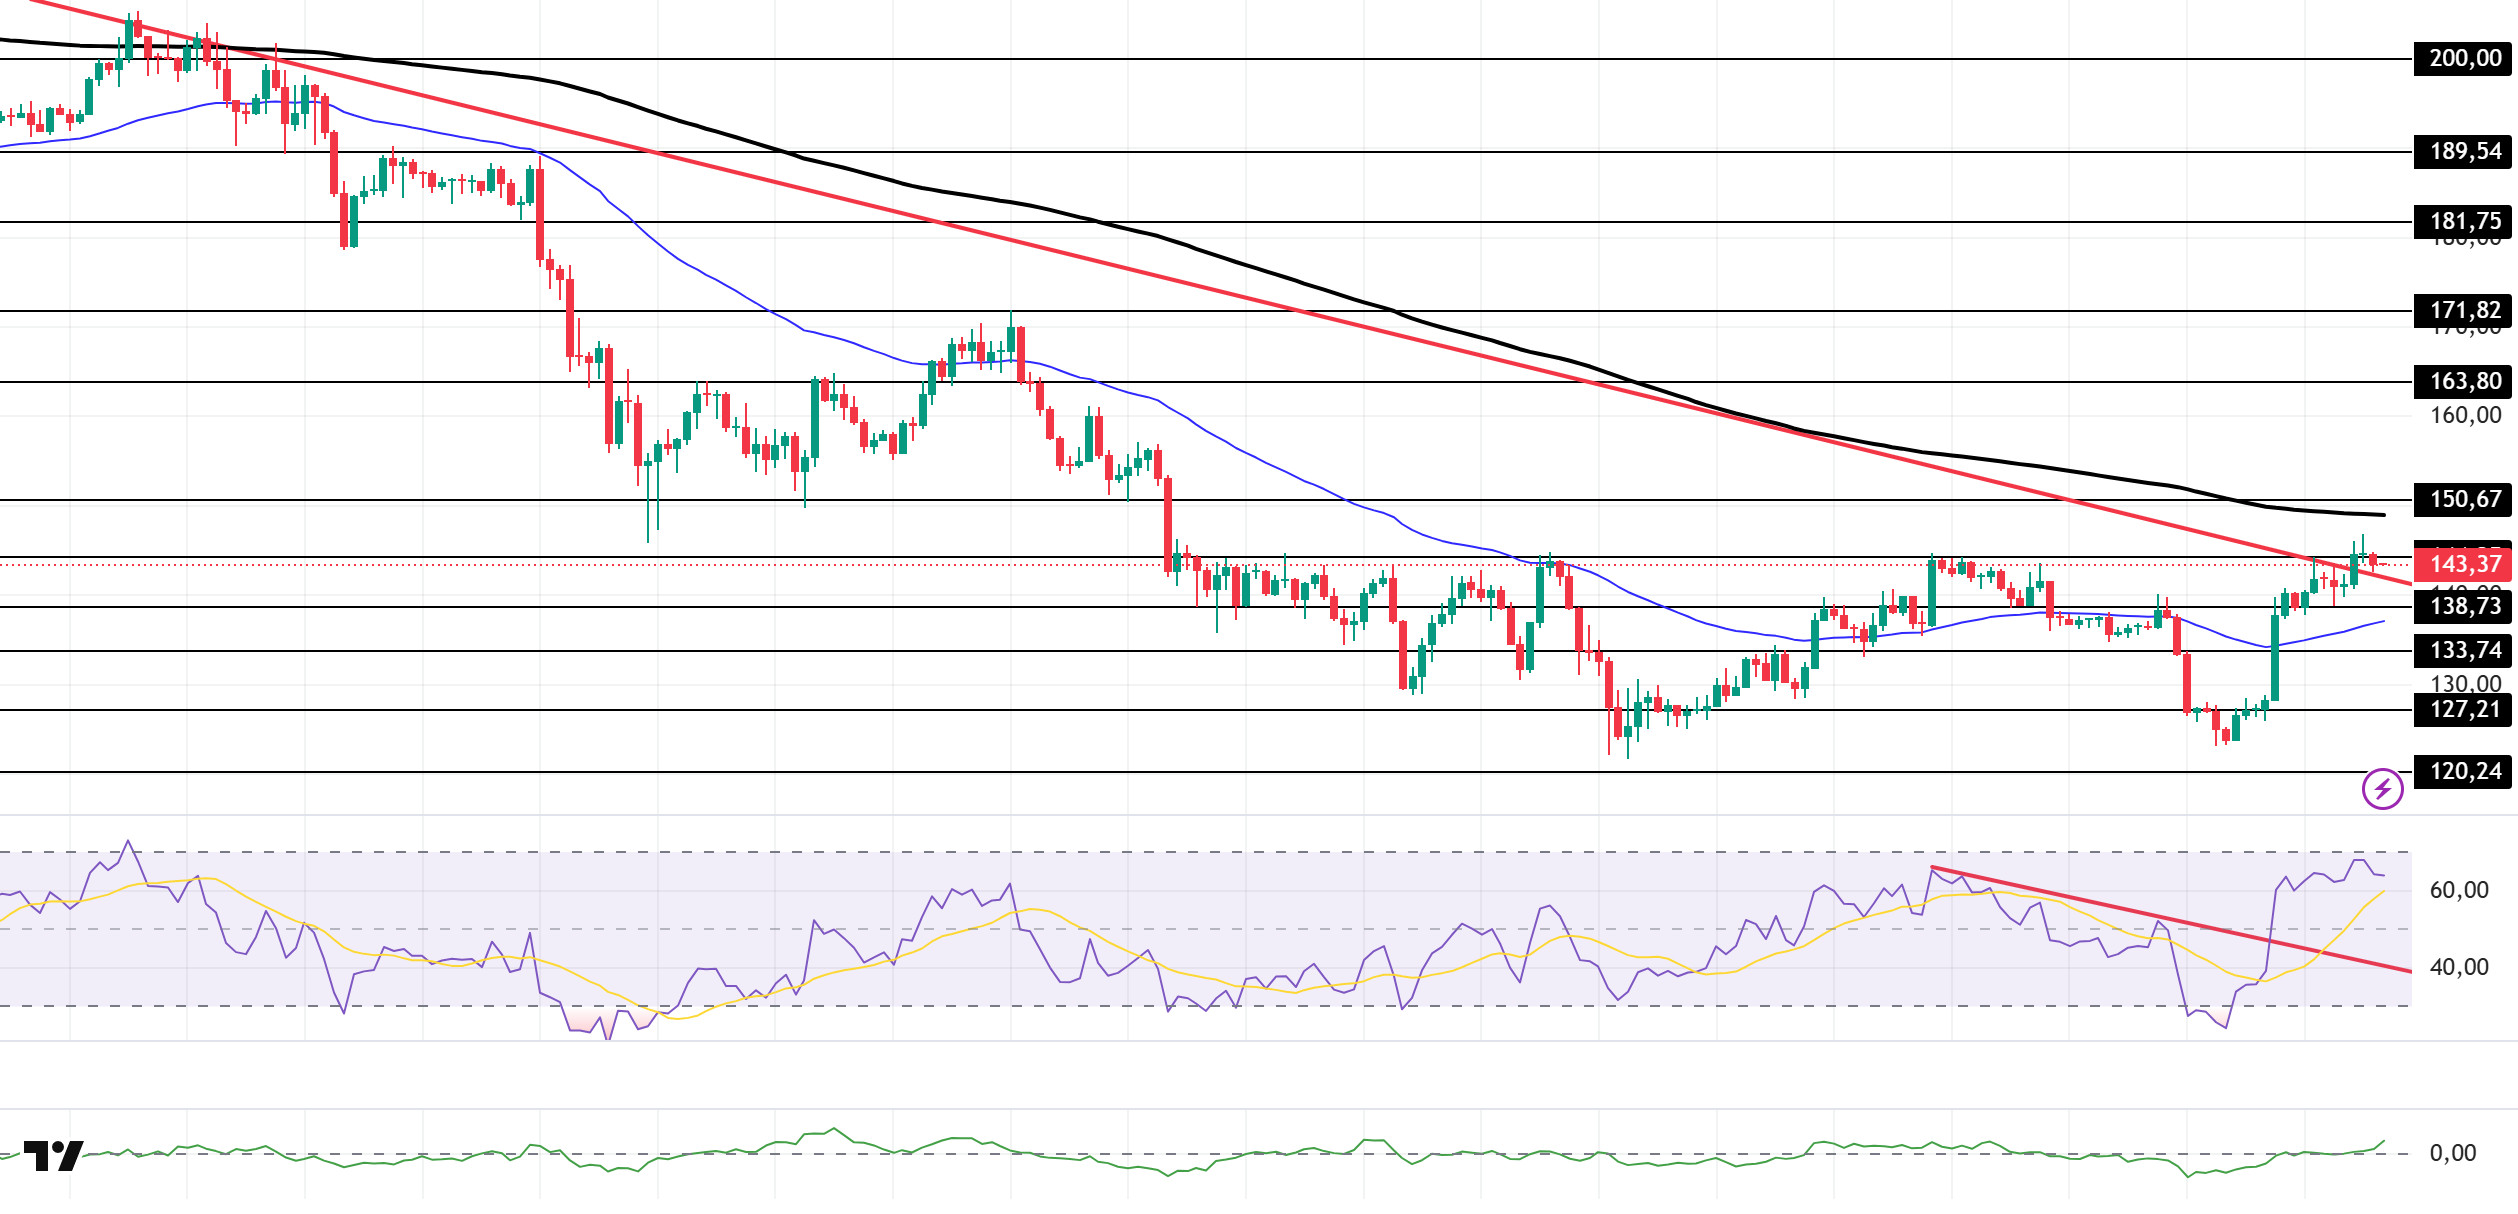This screenshot has height=1214, width=2518.
Task: Click the 200,00 price level label
Action: (x=2464, y=59)
